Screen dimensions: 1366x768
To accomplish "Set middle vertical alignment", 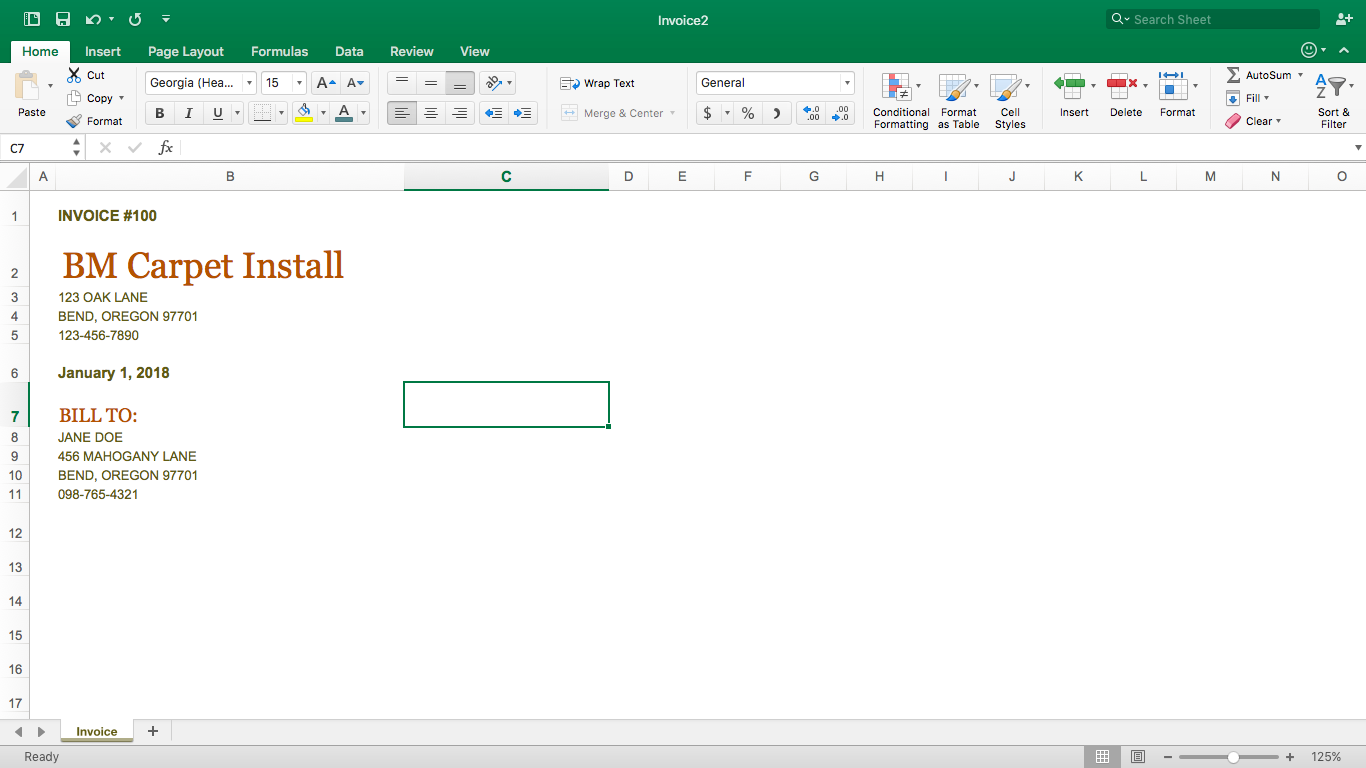I will (x=431, y=83).
